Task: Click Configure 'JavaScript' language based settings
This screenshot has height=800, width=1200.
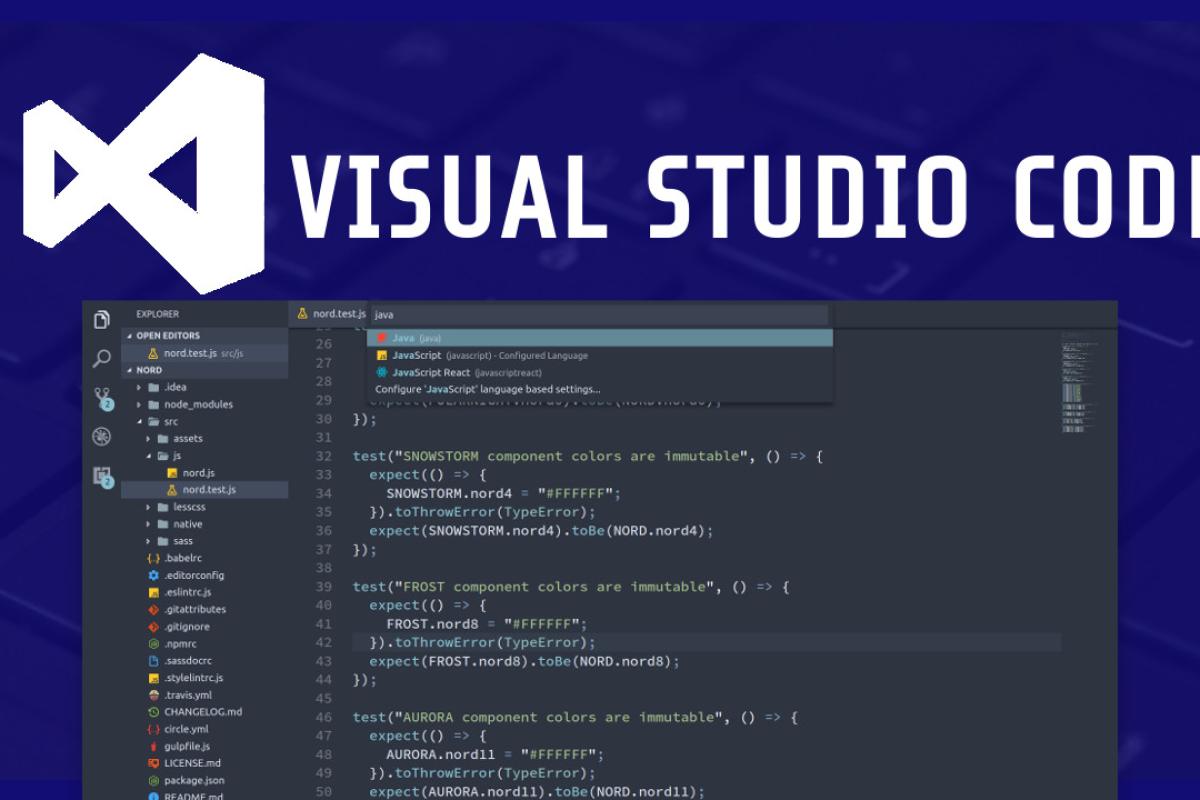Action: [x=488, y=389]
